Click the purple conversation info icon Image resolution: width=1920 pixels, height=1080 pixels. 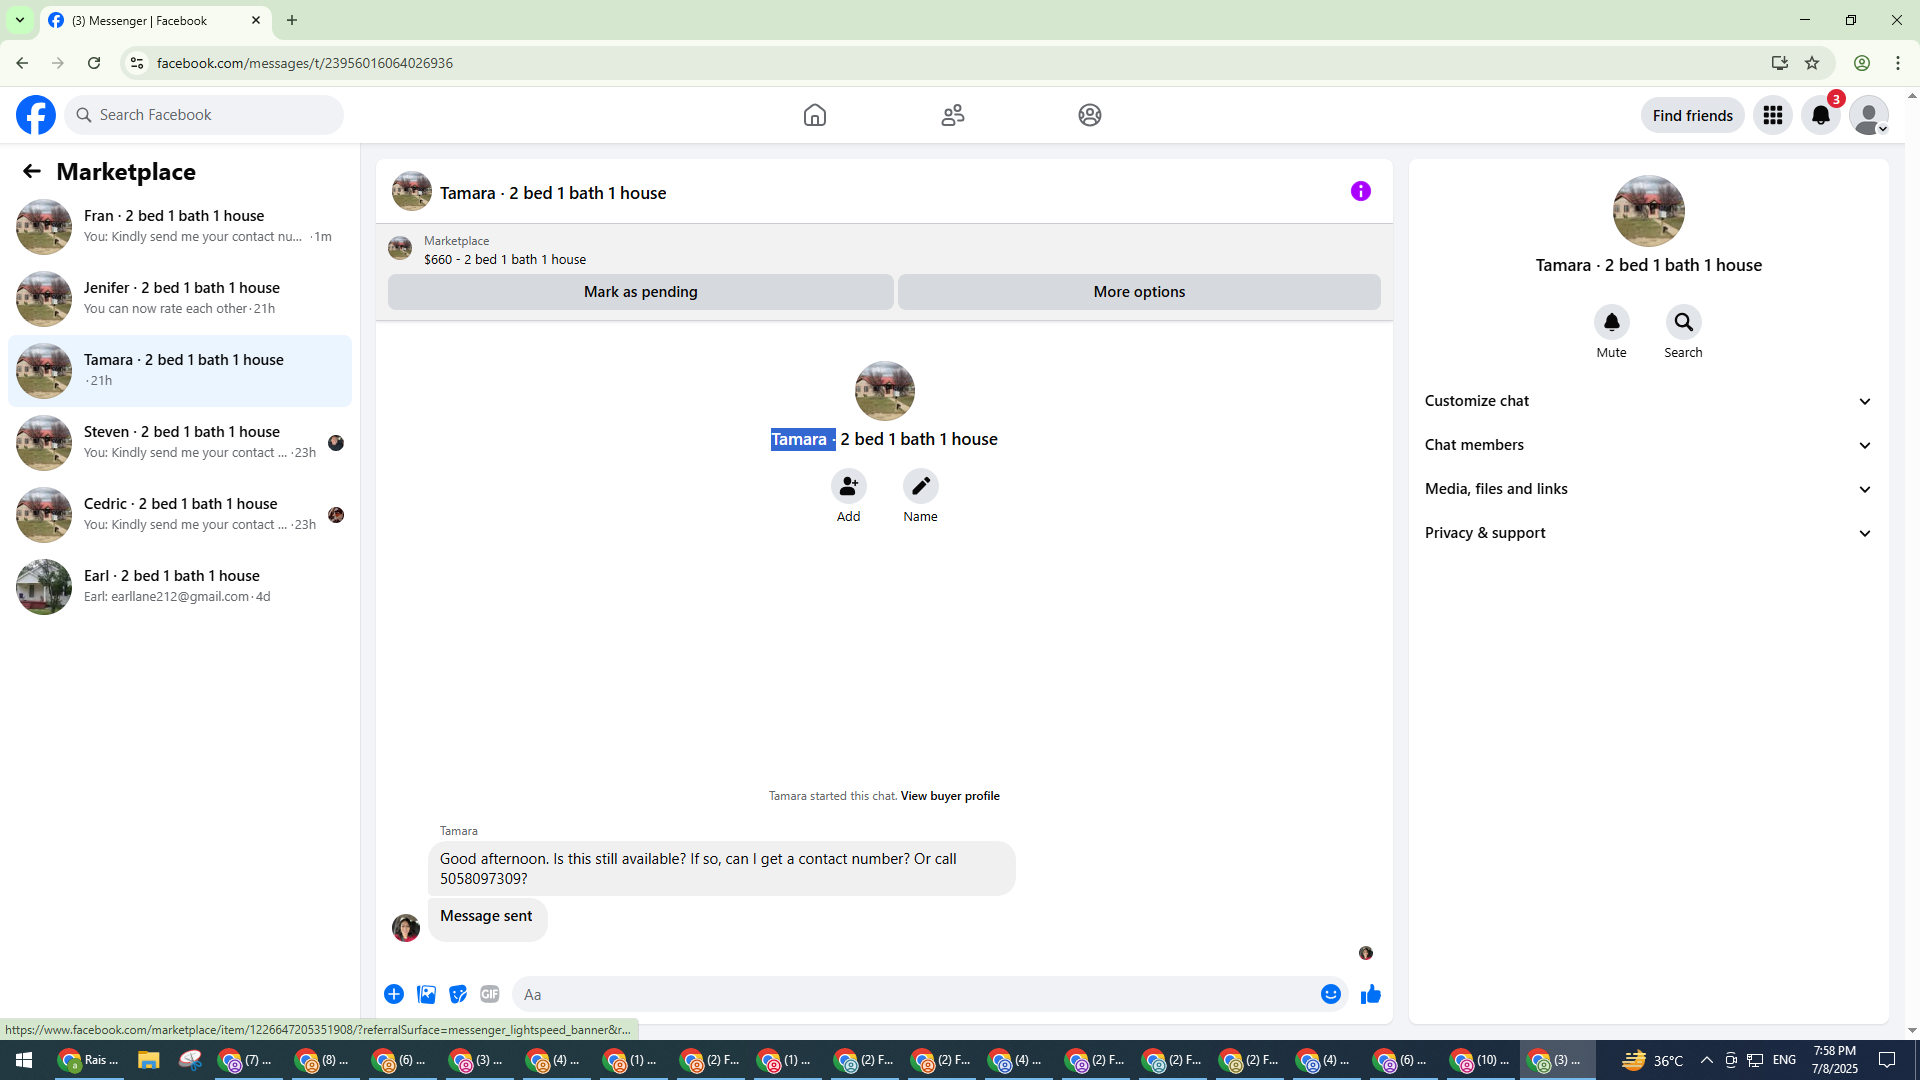pos(1360,191)
